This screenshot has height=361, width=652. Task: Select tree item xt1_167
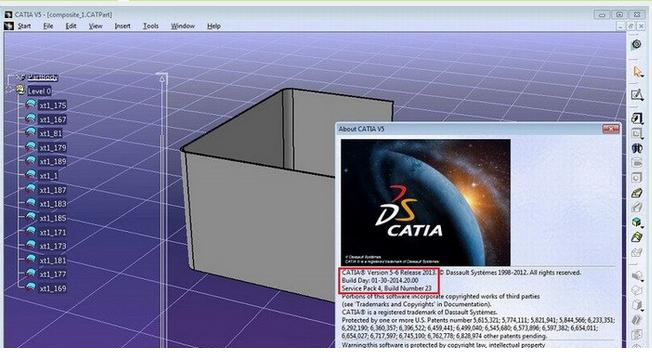click(53, 119)
